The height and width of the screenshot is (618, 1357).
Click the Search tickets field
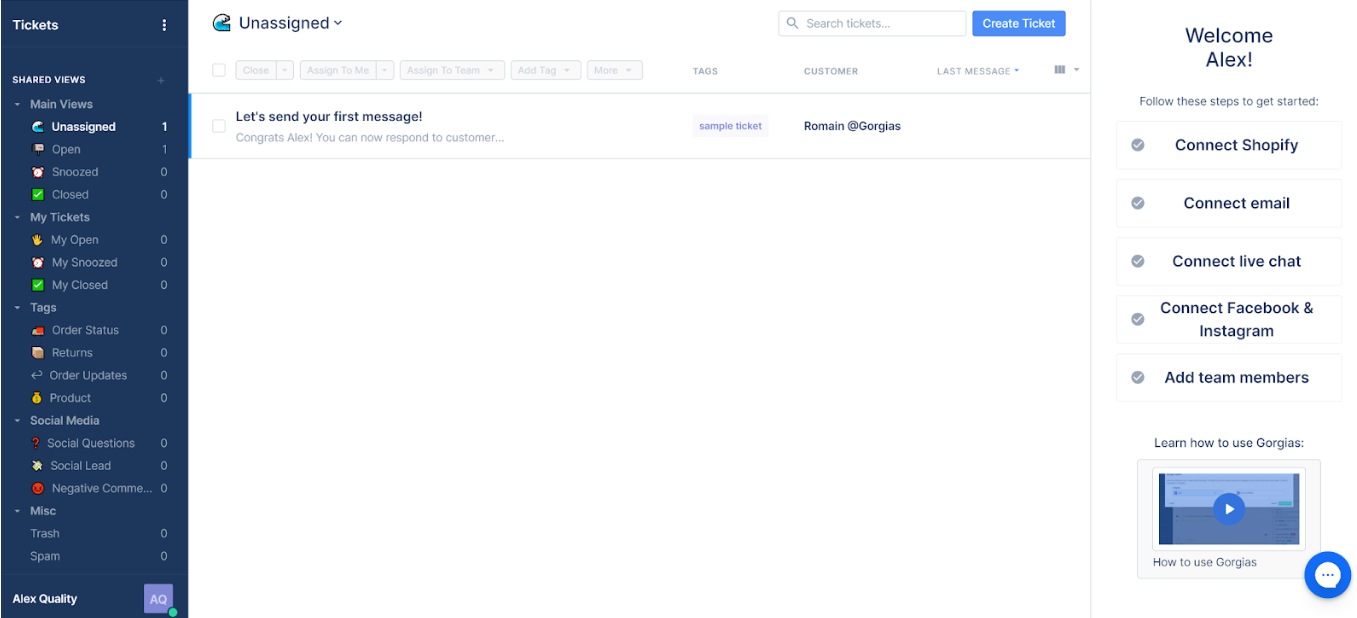880,24
